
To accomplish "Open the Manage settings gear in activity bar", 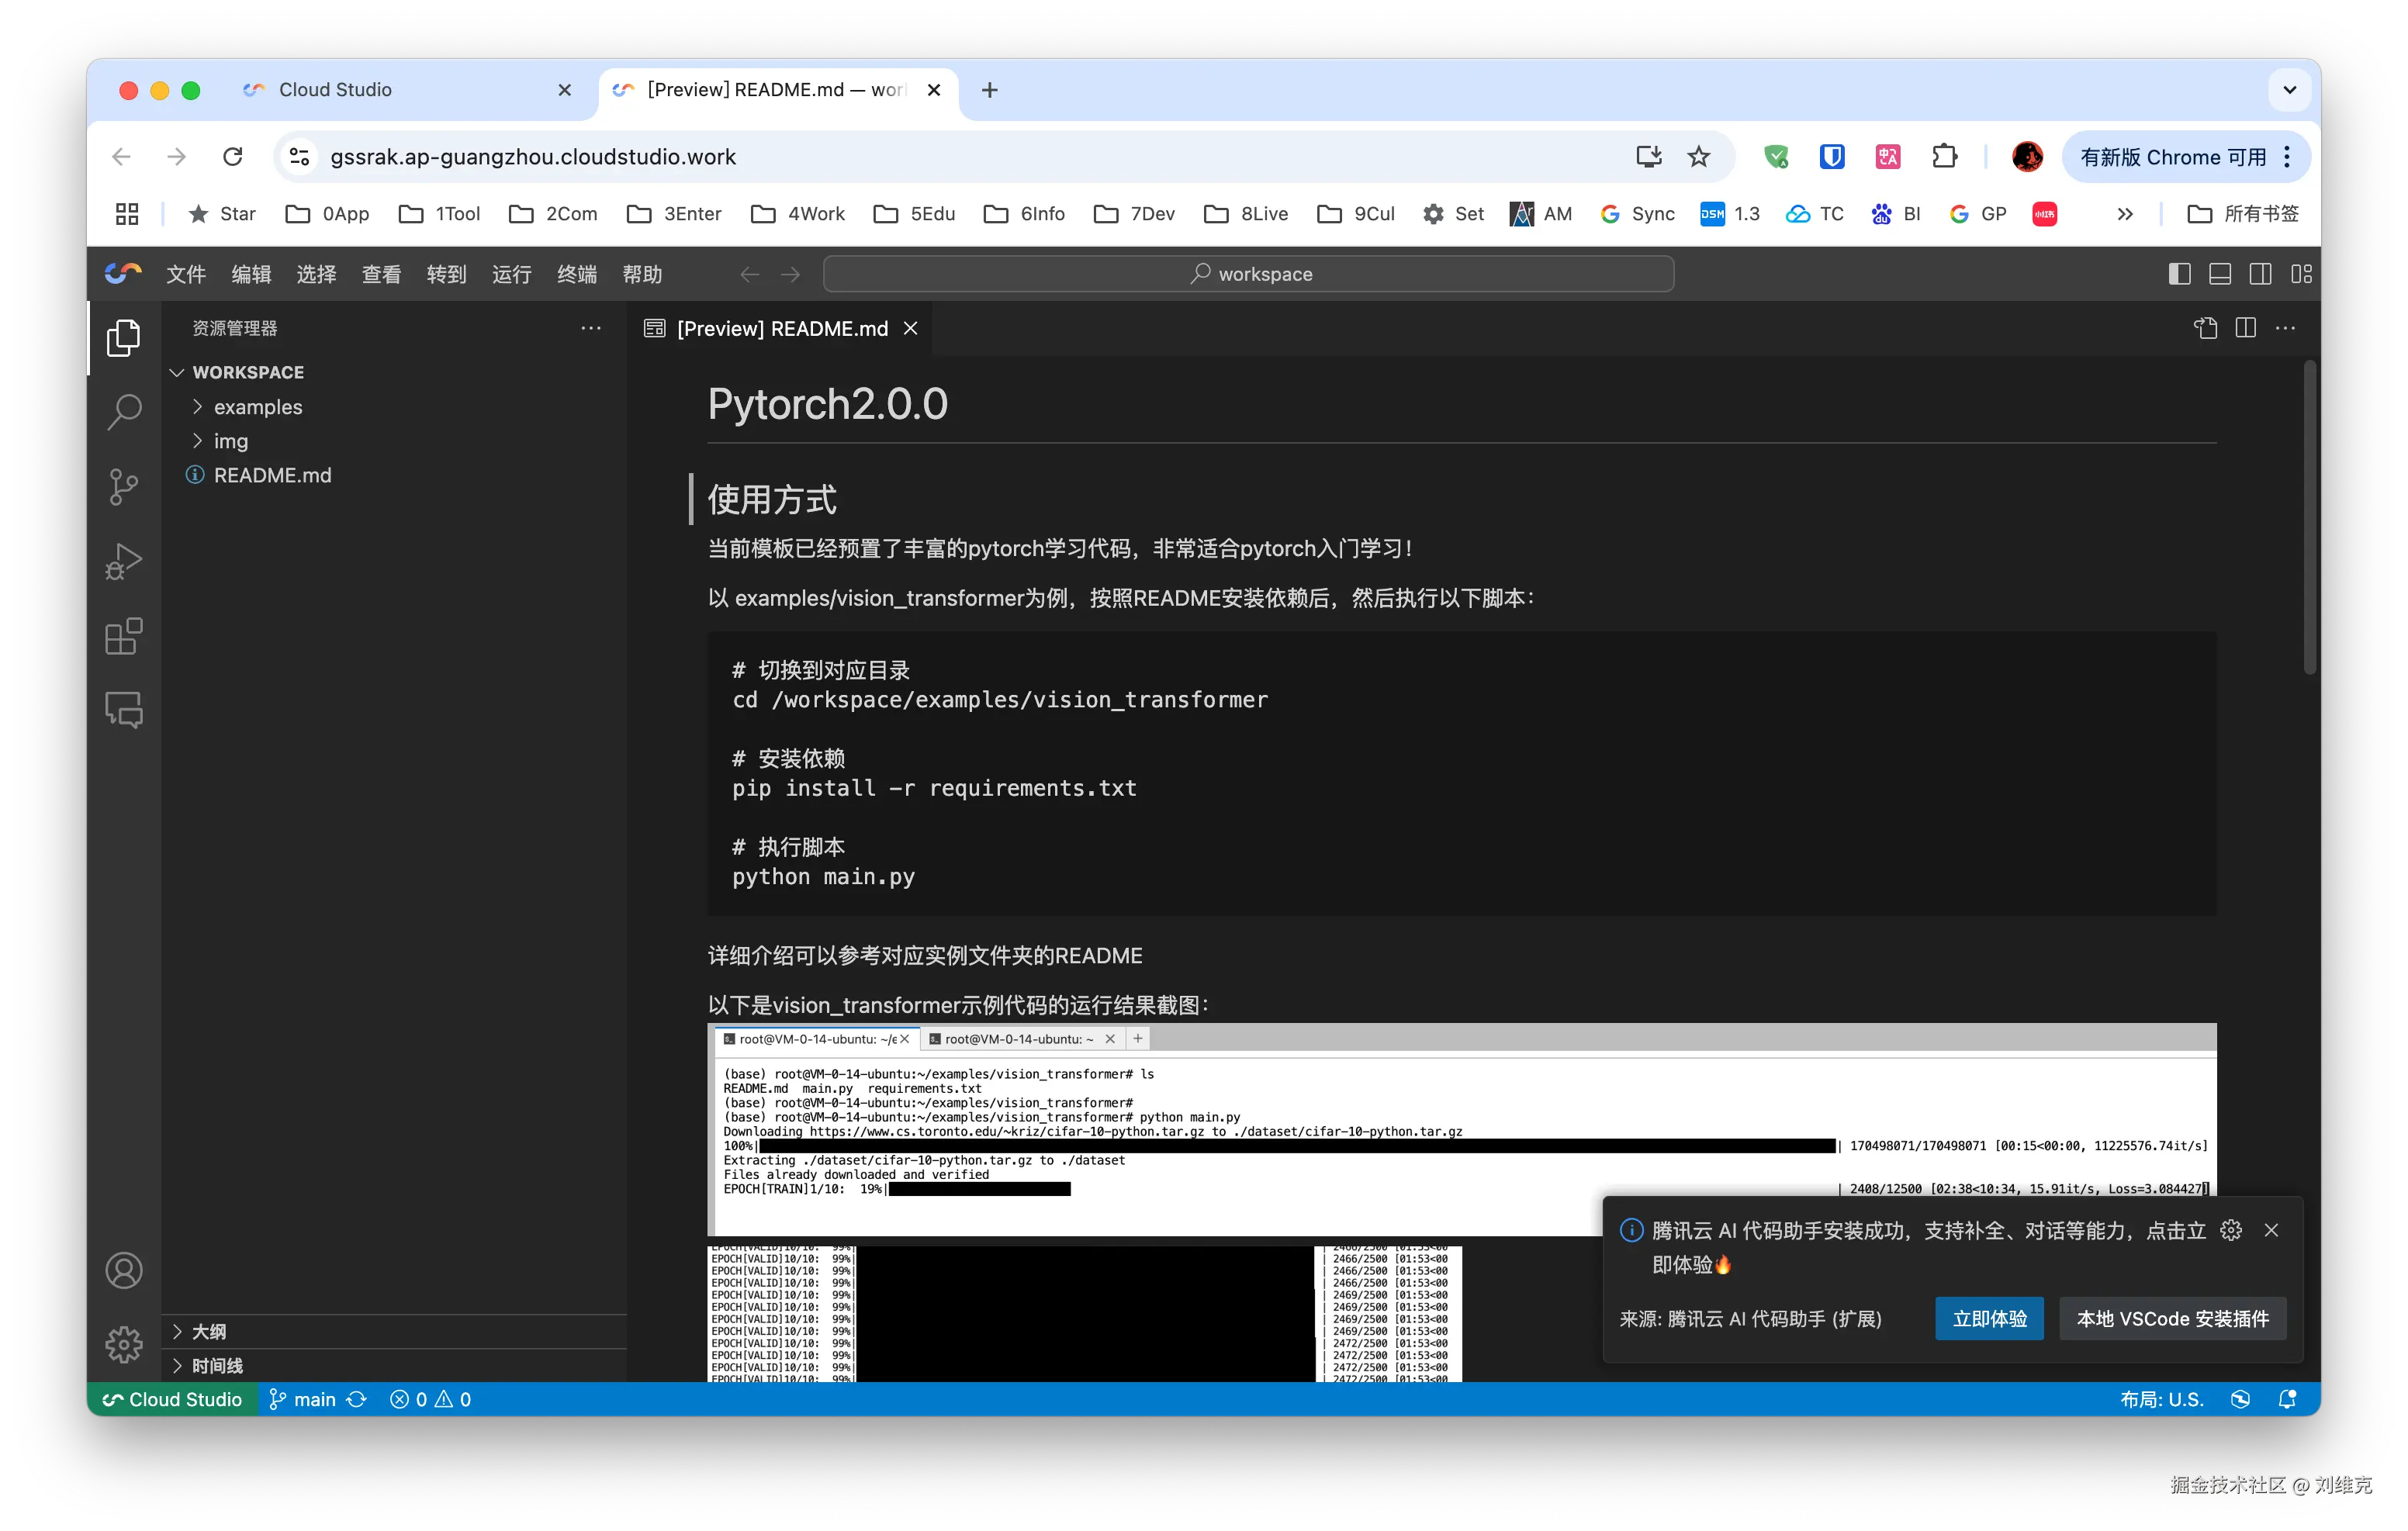I will 123,1345.
